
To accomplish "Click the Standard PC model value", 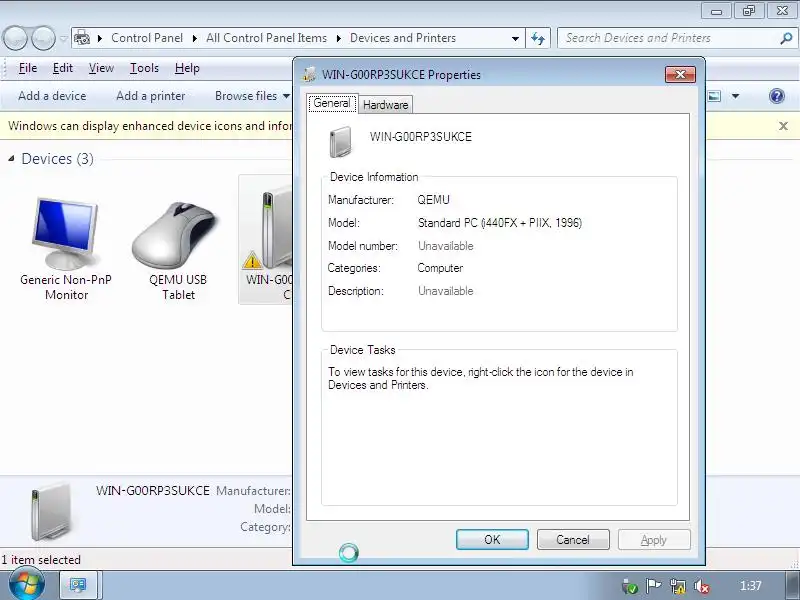I will click(x=499, y=223).
